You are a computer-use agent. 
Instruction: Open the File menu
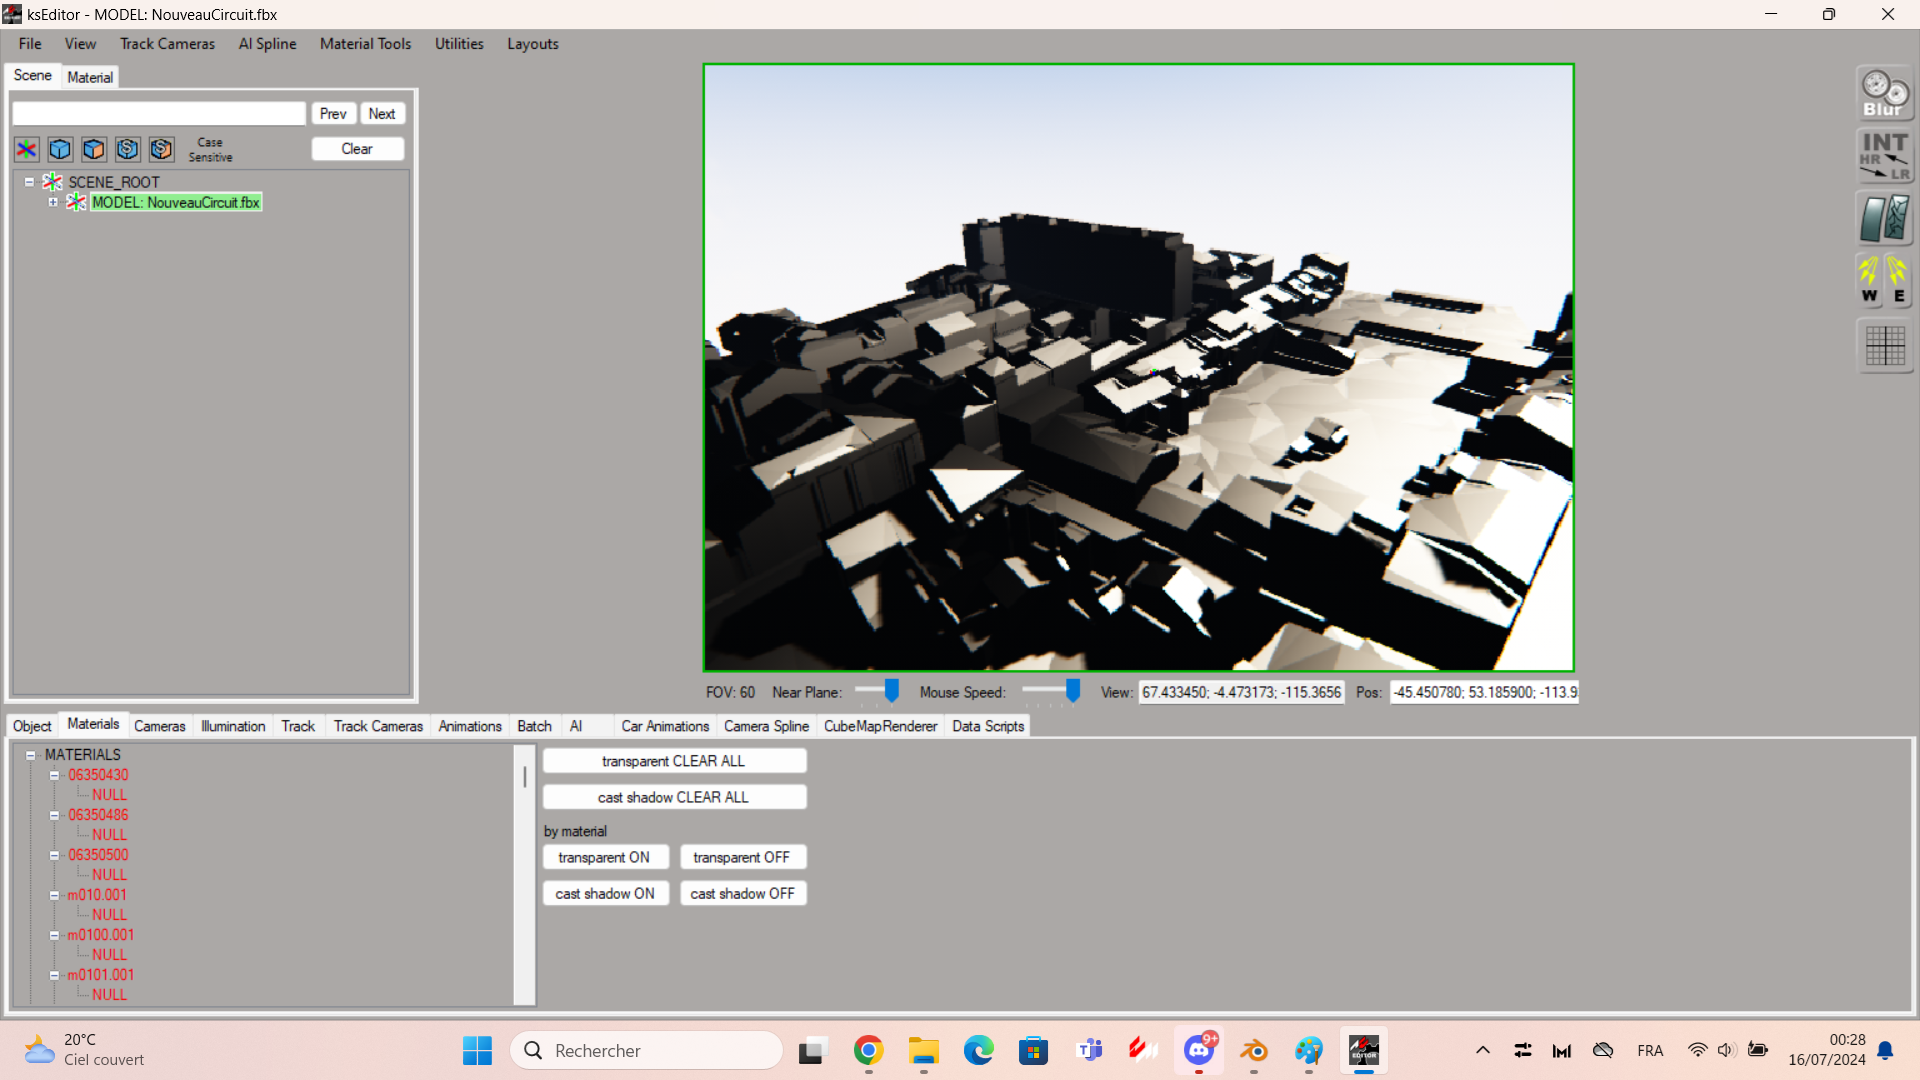pos(30,44)
